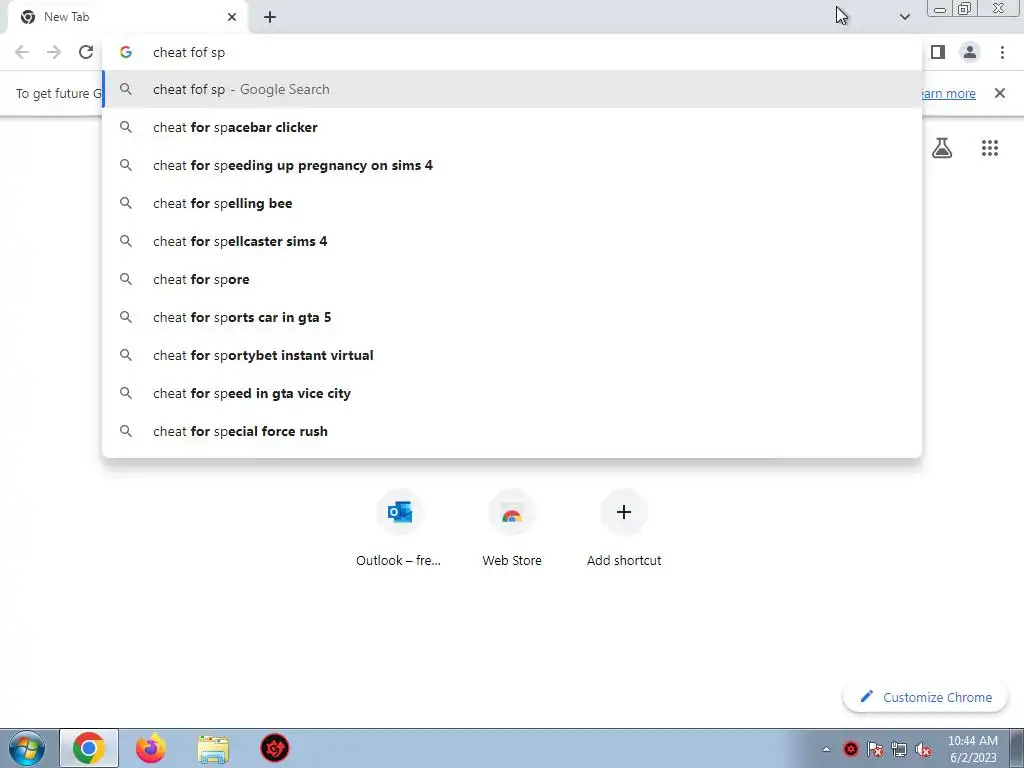This screenshot has width=1024, height=768.
Task: Select the New Tab tab
Action: click(x=127, y=17)
